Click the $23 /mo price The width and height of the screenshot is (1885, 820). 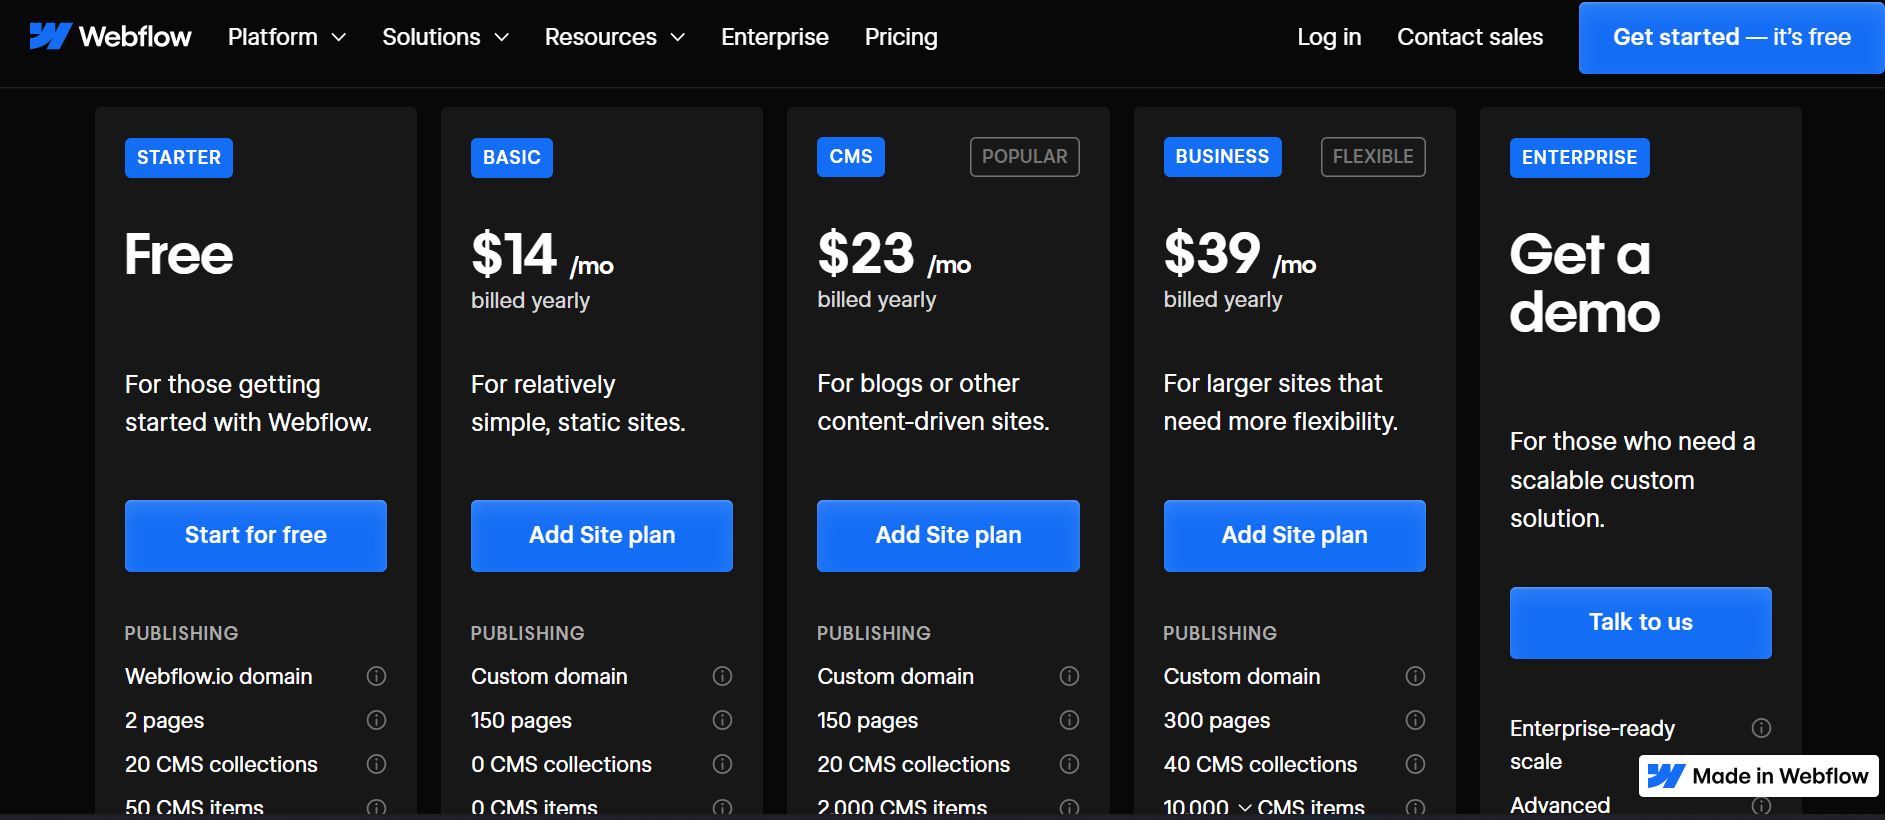tap(894, 254)
